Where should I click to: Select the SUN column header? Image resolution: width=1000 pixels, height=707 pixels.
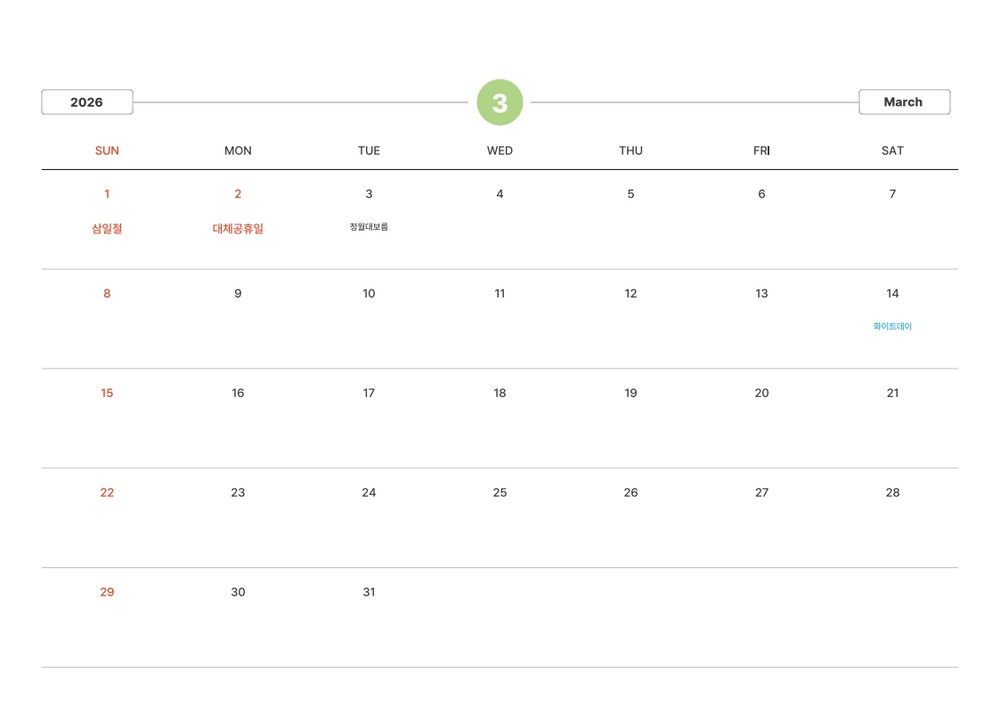(x=107, y=151)
